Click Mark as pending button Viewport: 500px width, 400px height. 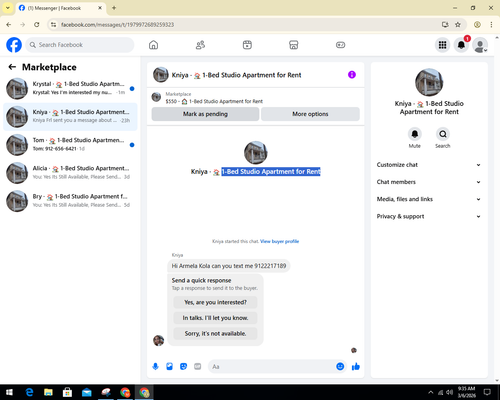tap(205, 114)
